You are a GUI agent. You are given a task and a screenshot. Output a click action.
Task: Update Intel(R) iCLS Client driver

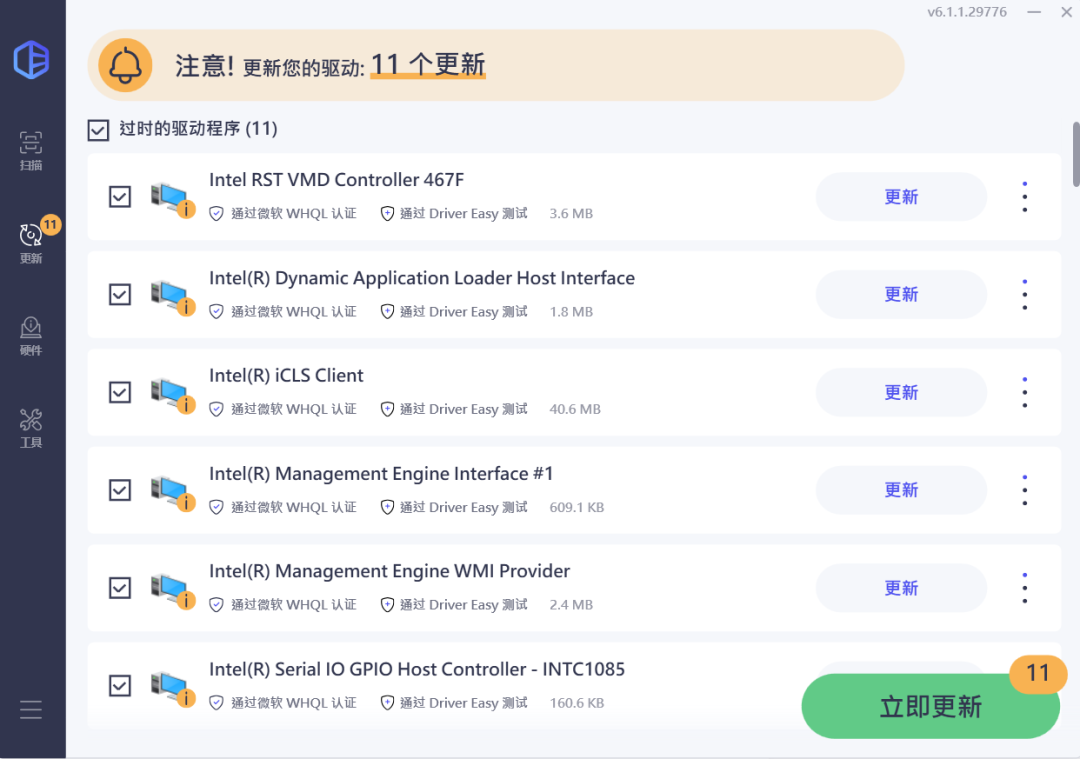[x=901, y=392]
